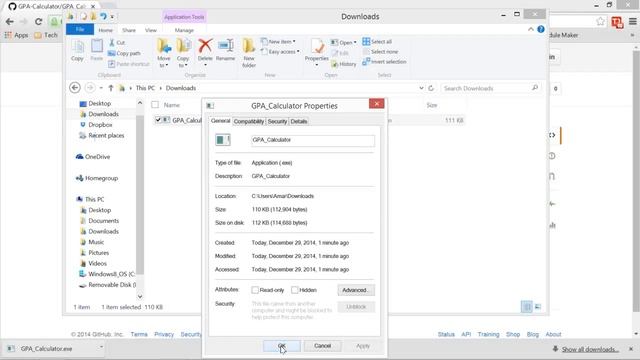Screen dimensions: 640x360
Task: Toggle the Hidden attribute checkbox
Action: point(295,290)
